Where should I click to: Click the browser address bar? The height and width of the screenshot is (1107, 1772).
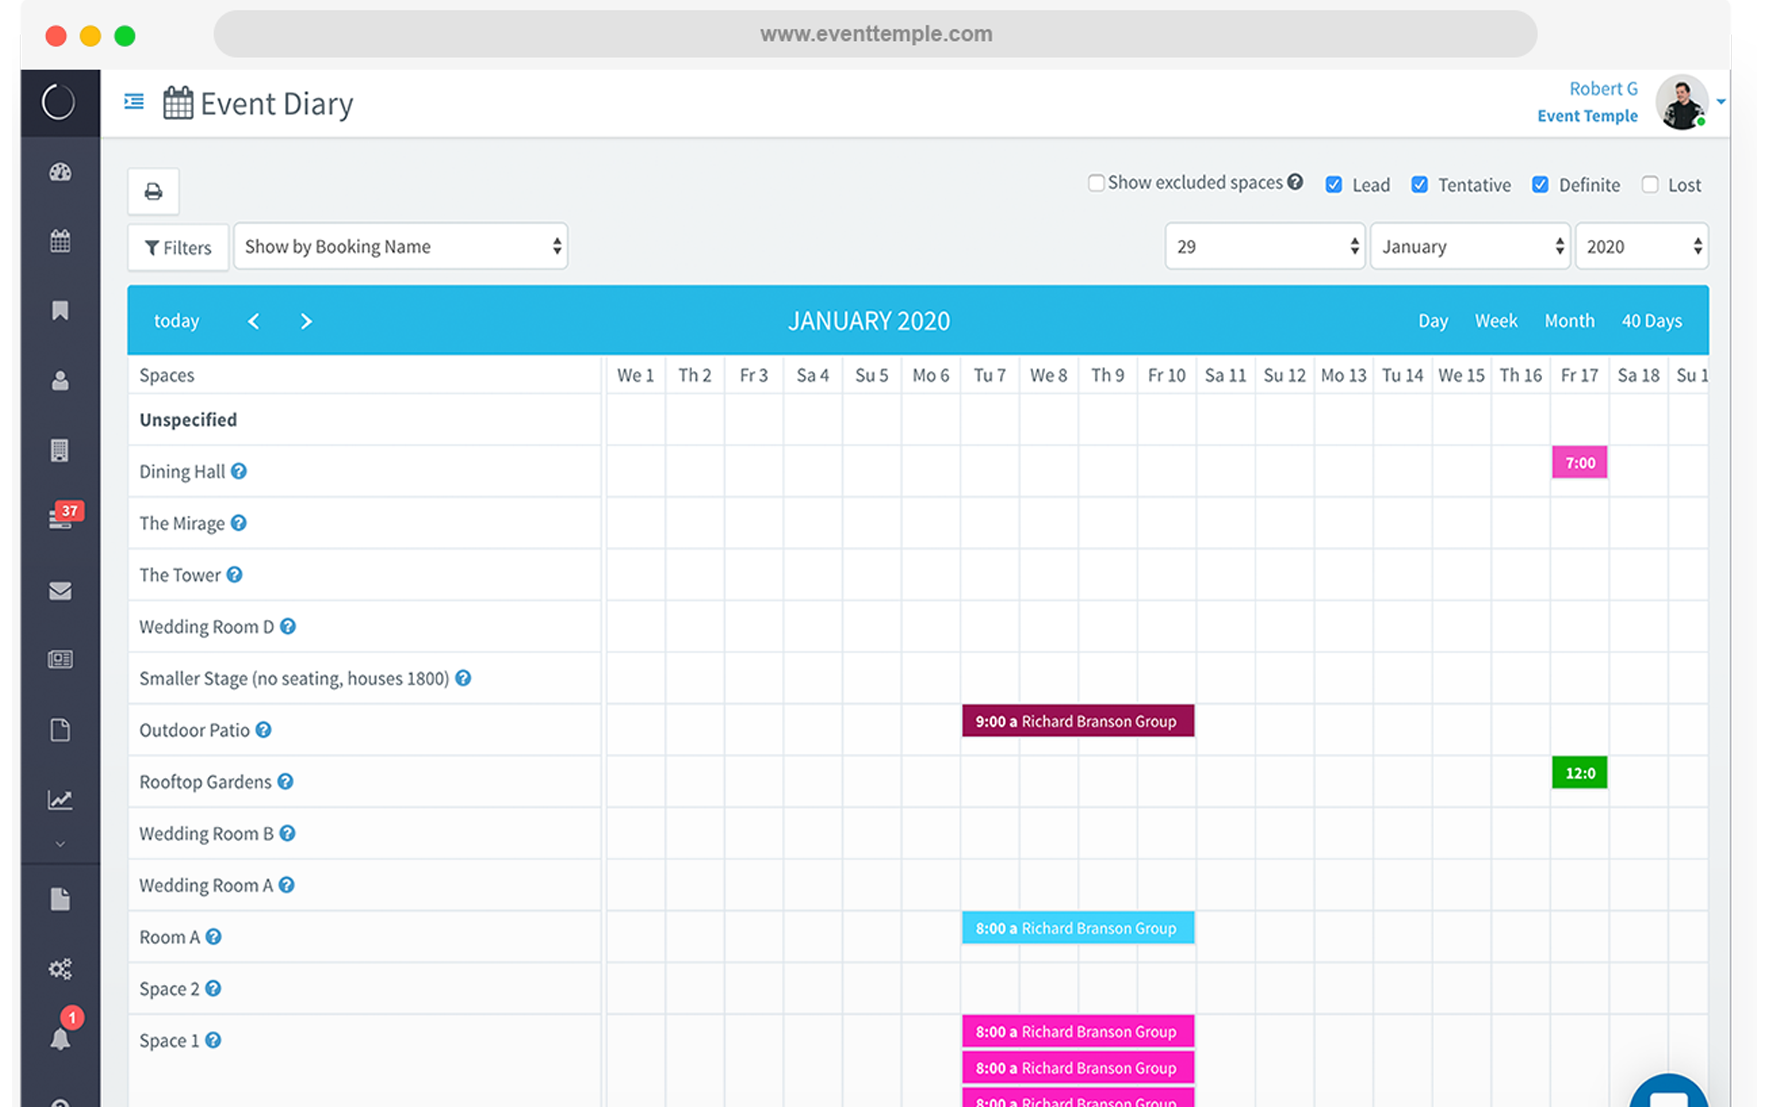[875, 34]
